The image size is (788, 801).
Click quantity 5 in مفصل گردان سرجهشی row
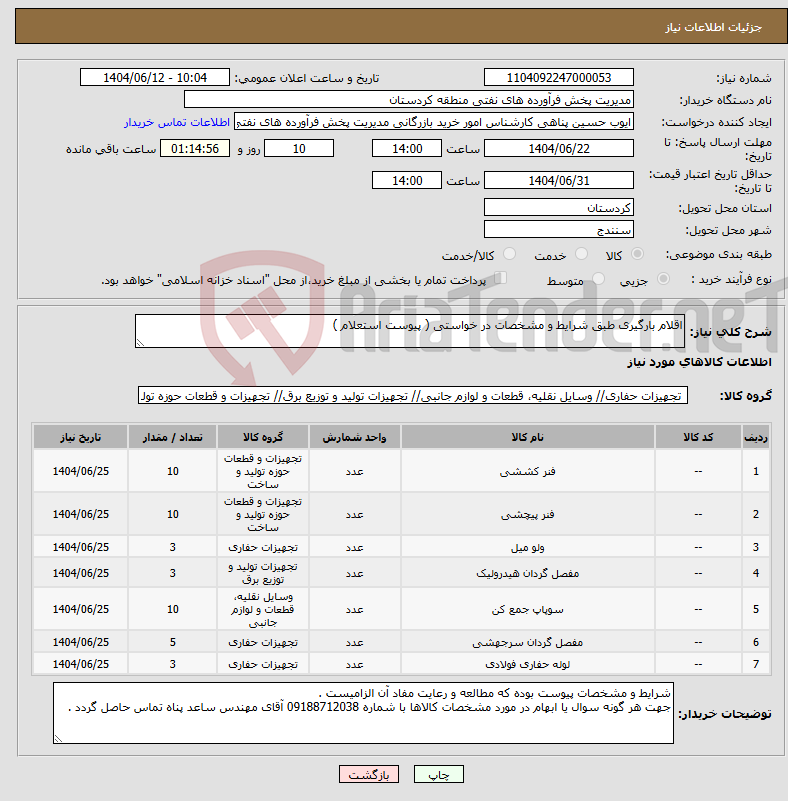(x=173, y=642)
